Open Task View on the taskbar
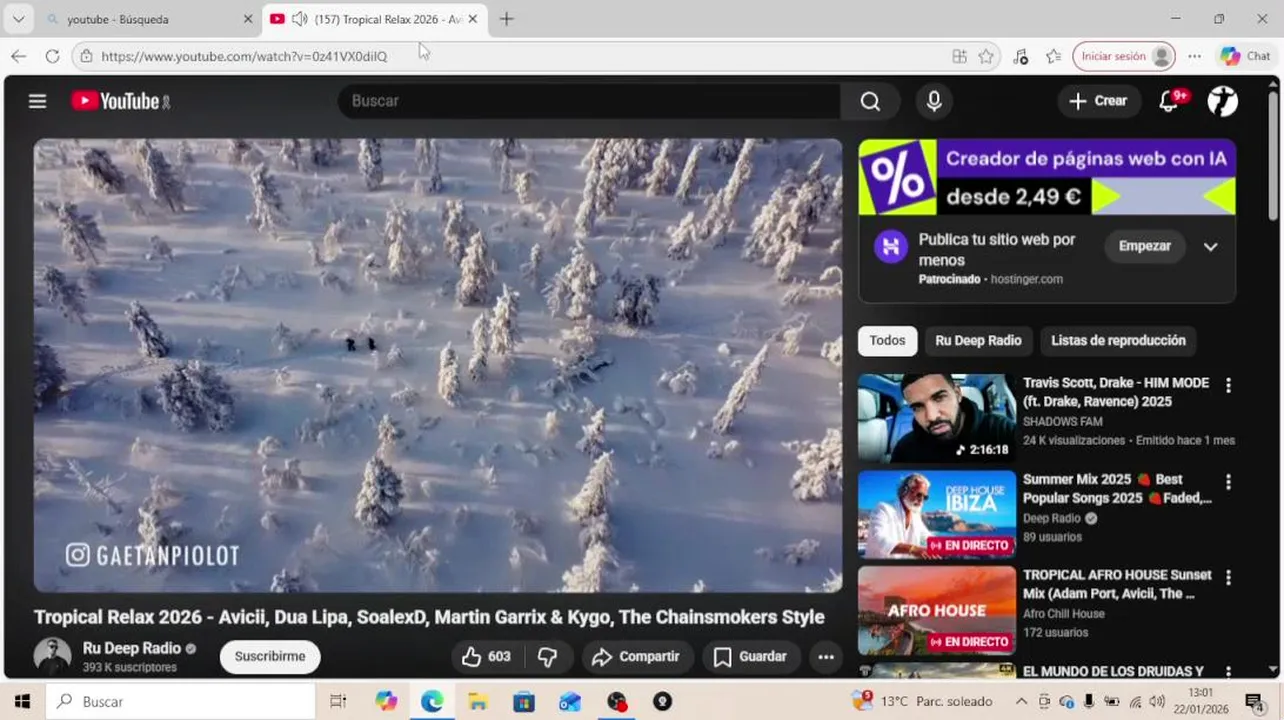The width and height of the screenshot is (1284, 720). click(x=338, y=701)
